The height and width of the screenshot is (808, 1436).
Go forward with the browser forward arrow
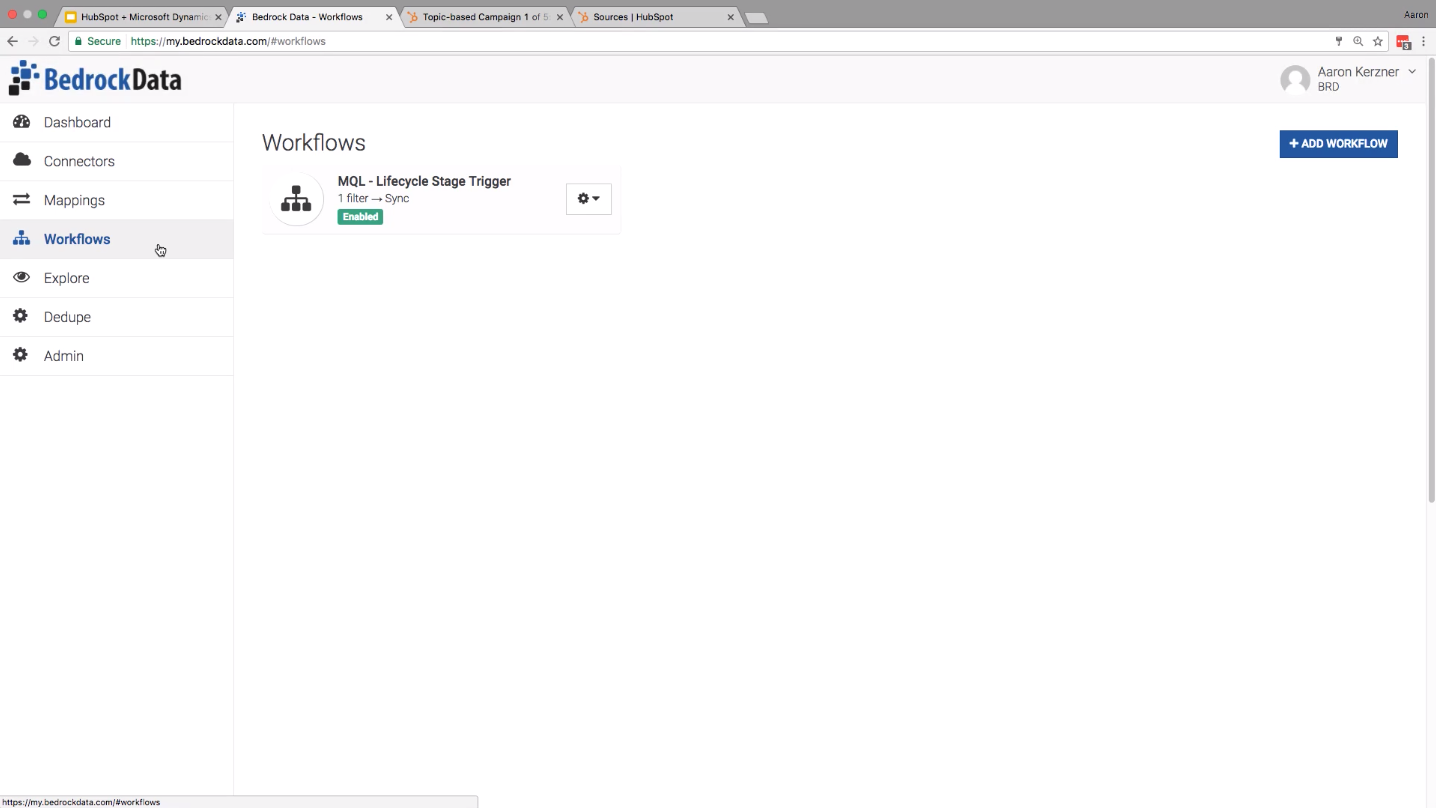[x=33, y=41]
